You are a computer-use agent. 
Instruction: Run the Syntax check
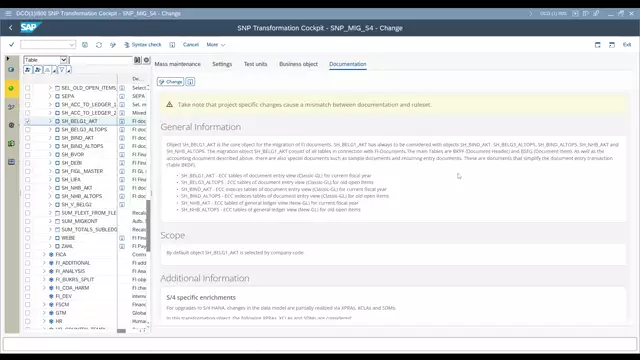tap(143, 44)
